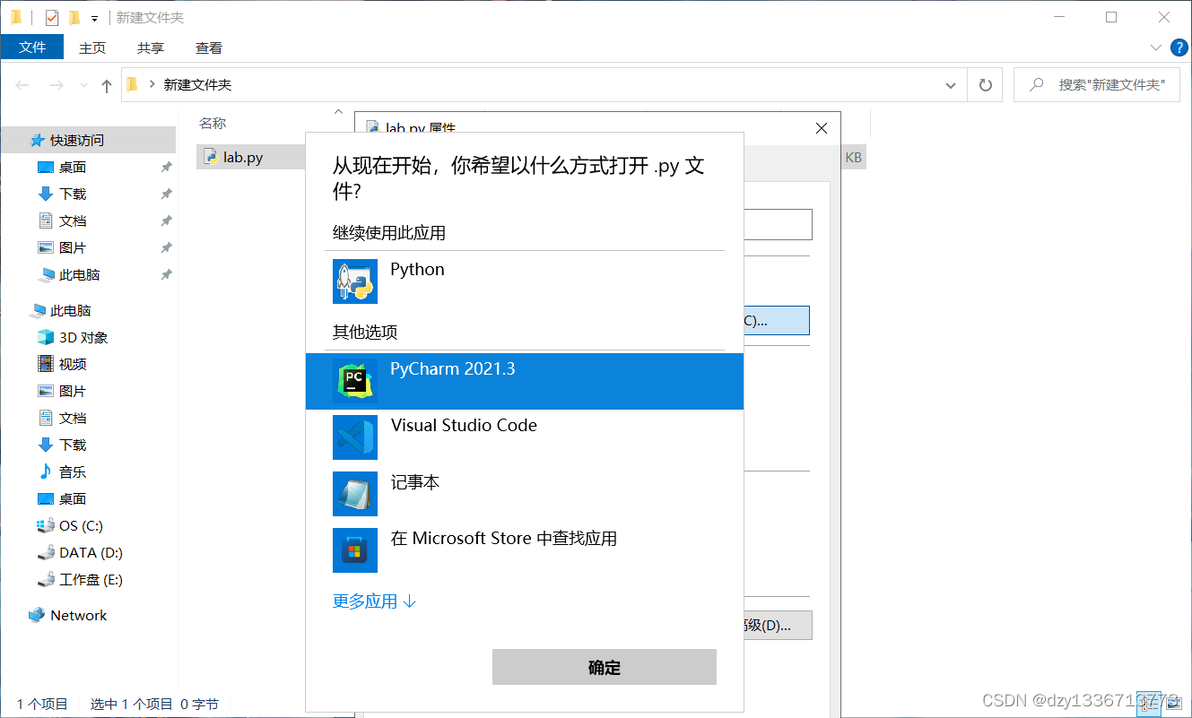The width and height of the screenshot is (1192, 718).
Task: Switch to the 主页 ribbon tab
Action: [x=92, y=48]
